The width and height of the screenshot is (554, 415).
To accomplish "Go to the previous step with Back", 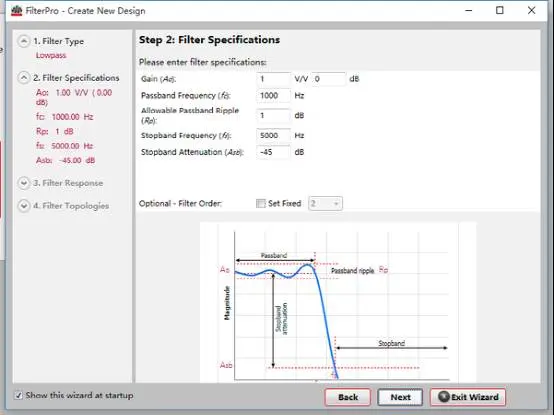I will click(348, 397).
